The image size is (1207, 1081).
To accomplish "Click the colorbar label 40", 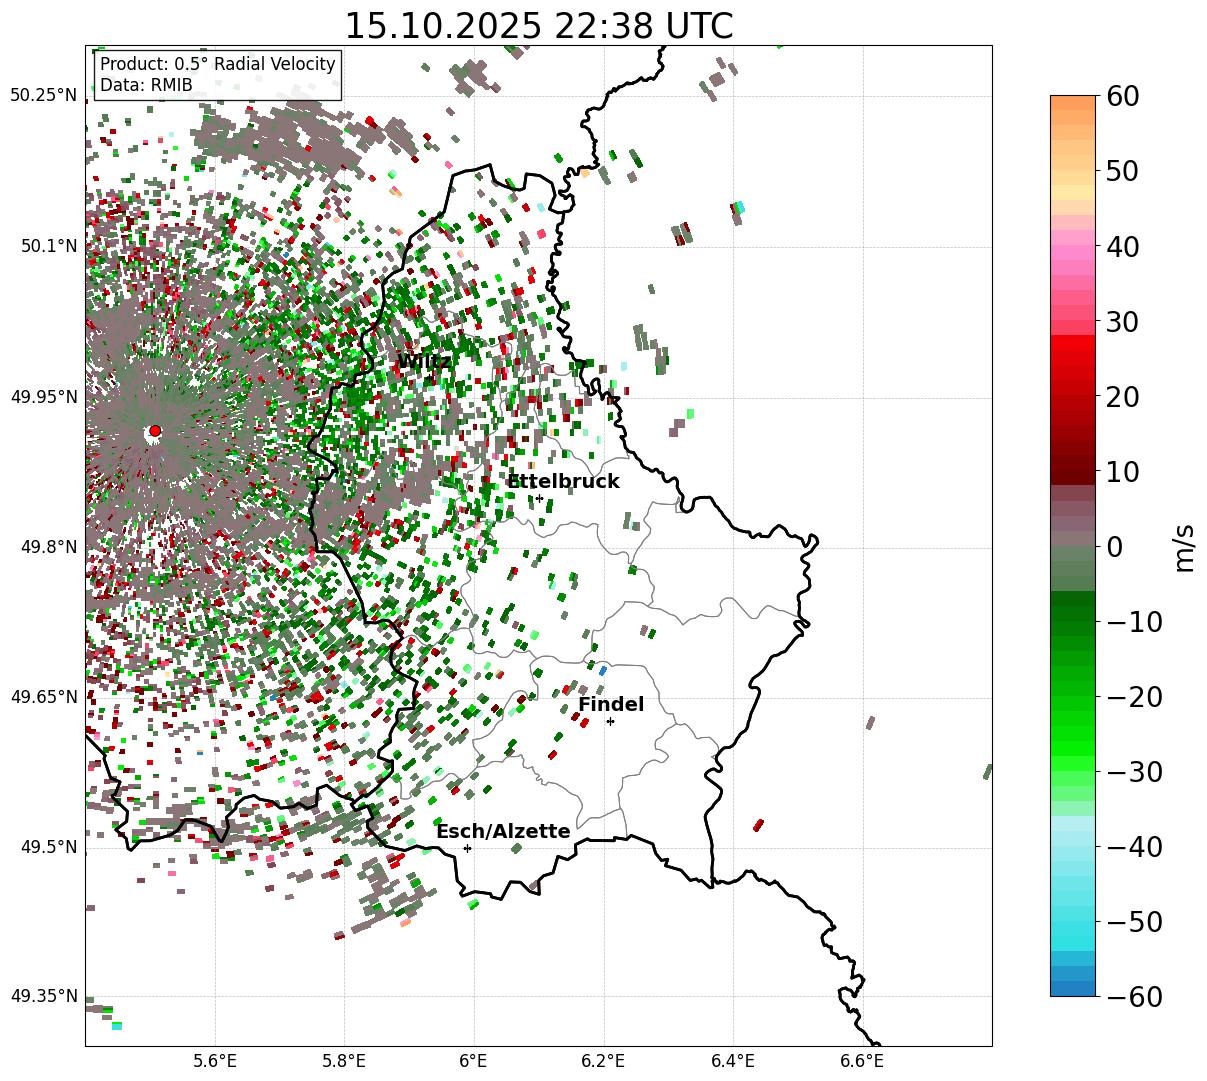I will click(x=1123, y=247).
